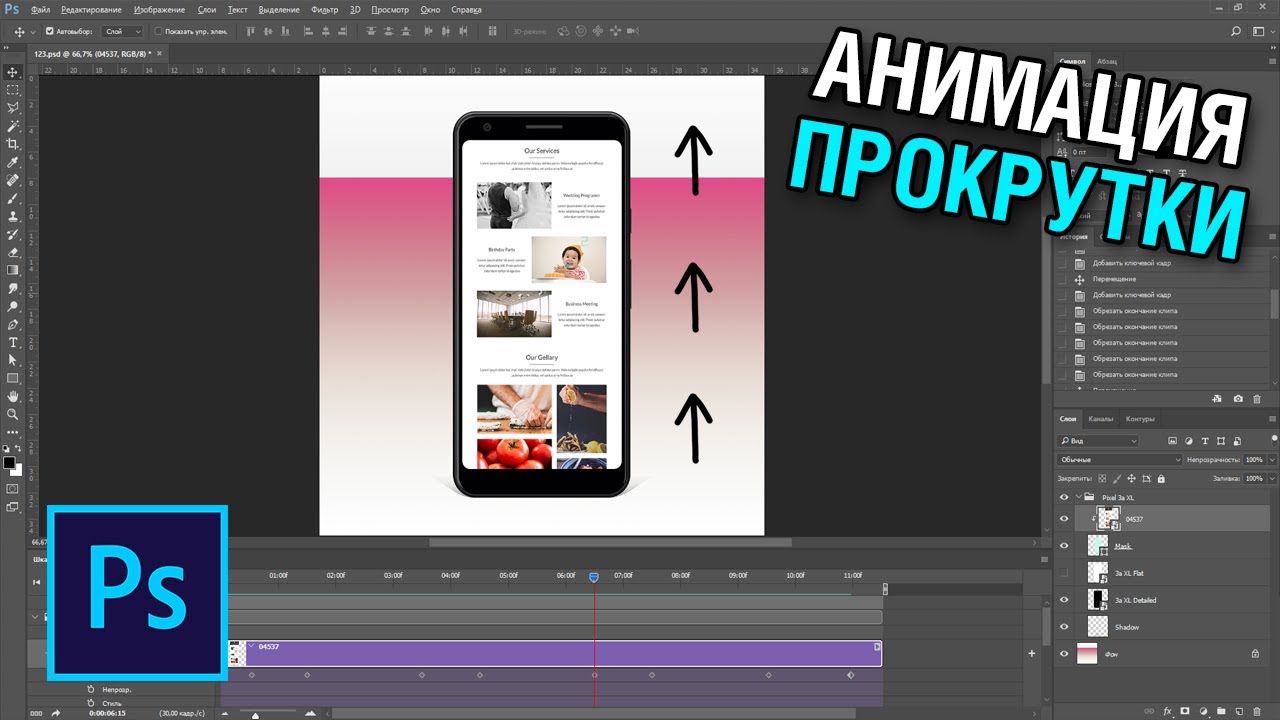Click the Фон layer thumbnail
Screen dimensions: 1280x720
tap(1087, 653)
